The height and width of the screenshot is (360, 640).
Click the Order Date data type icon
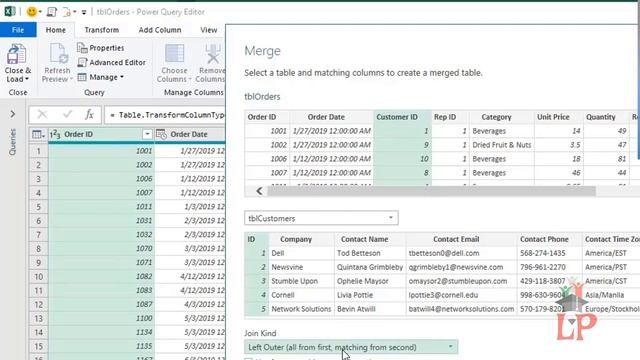point(161,134)
